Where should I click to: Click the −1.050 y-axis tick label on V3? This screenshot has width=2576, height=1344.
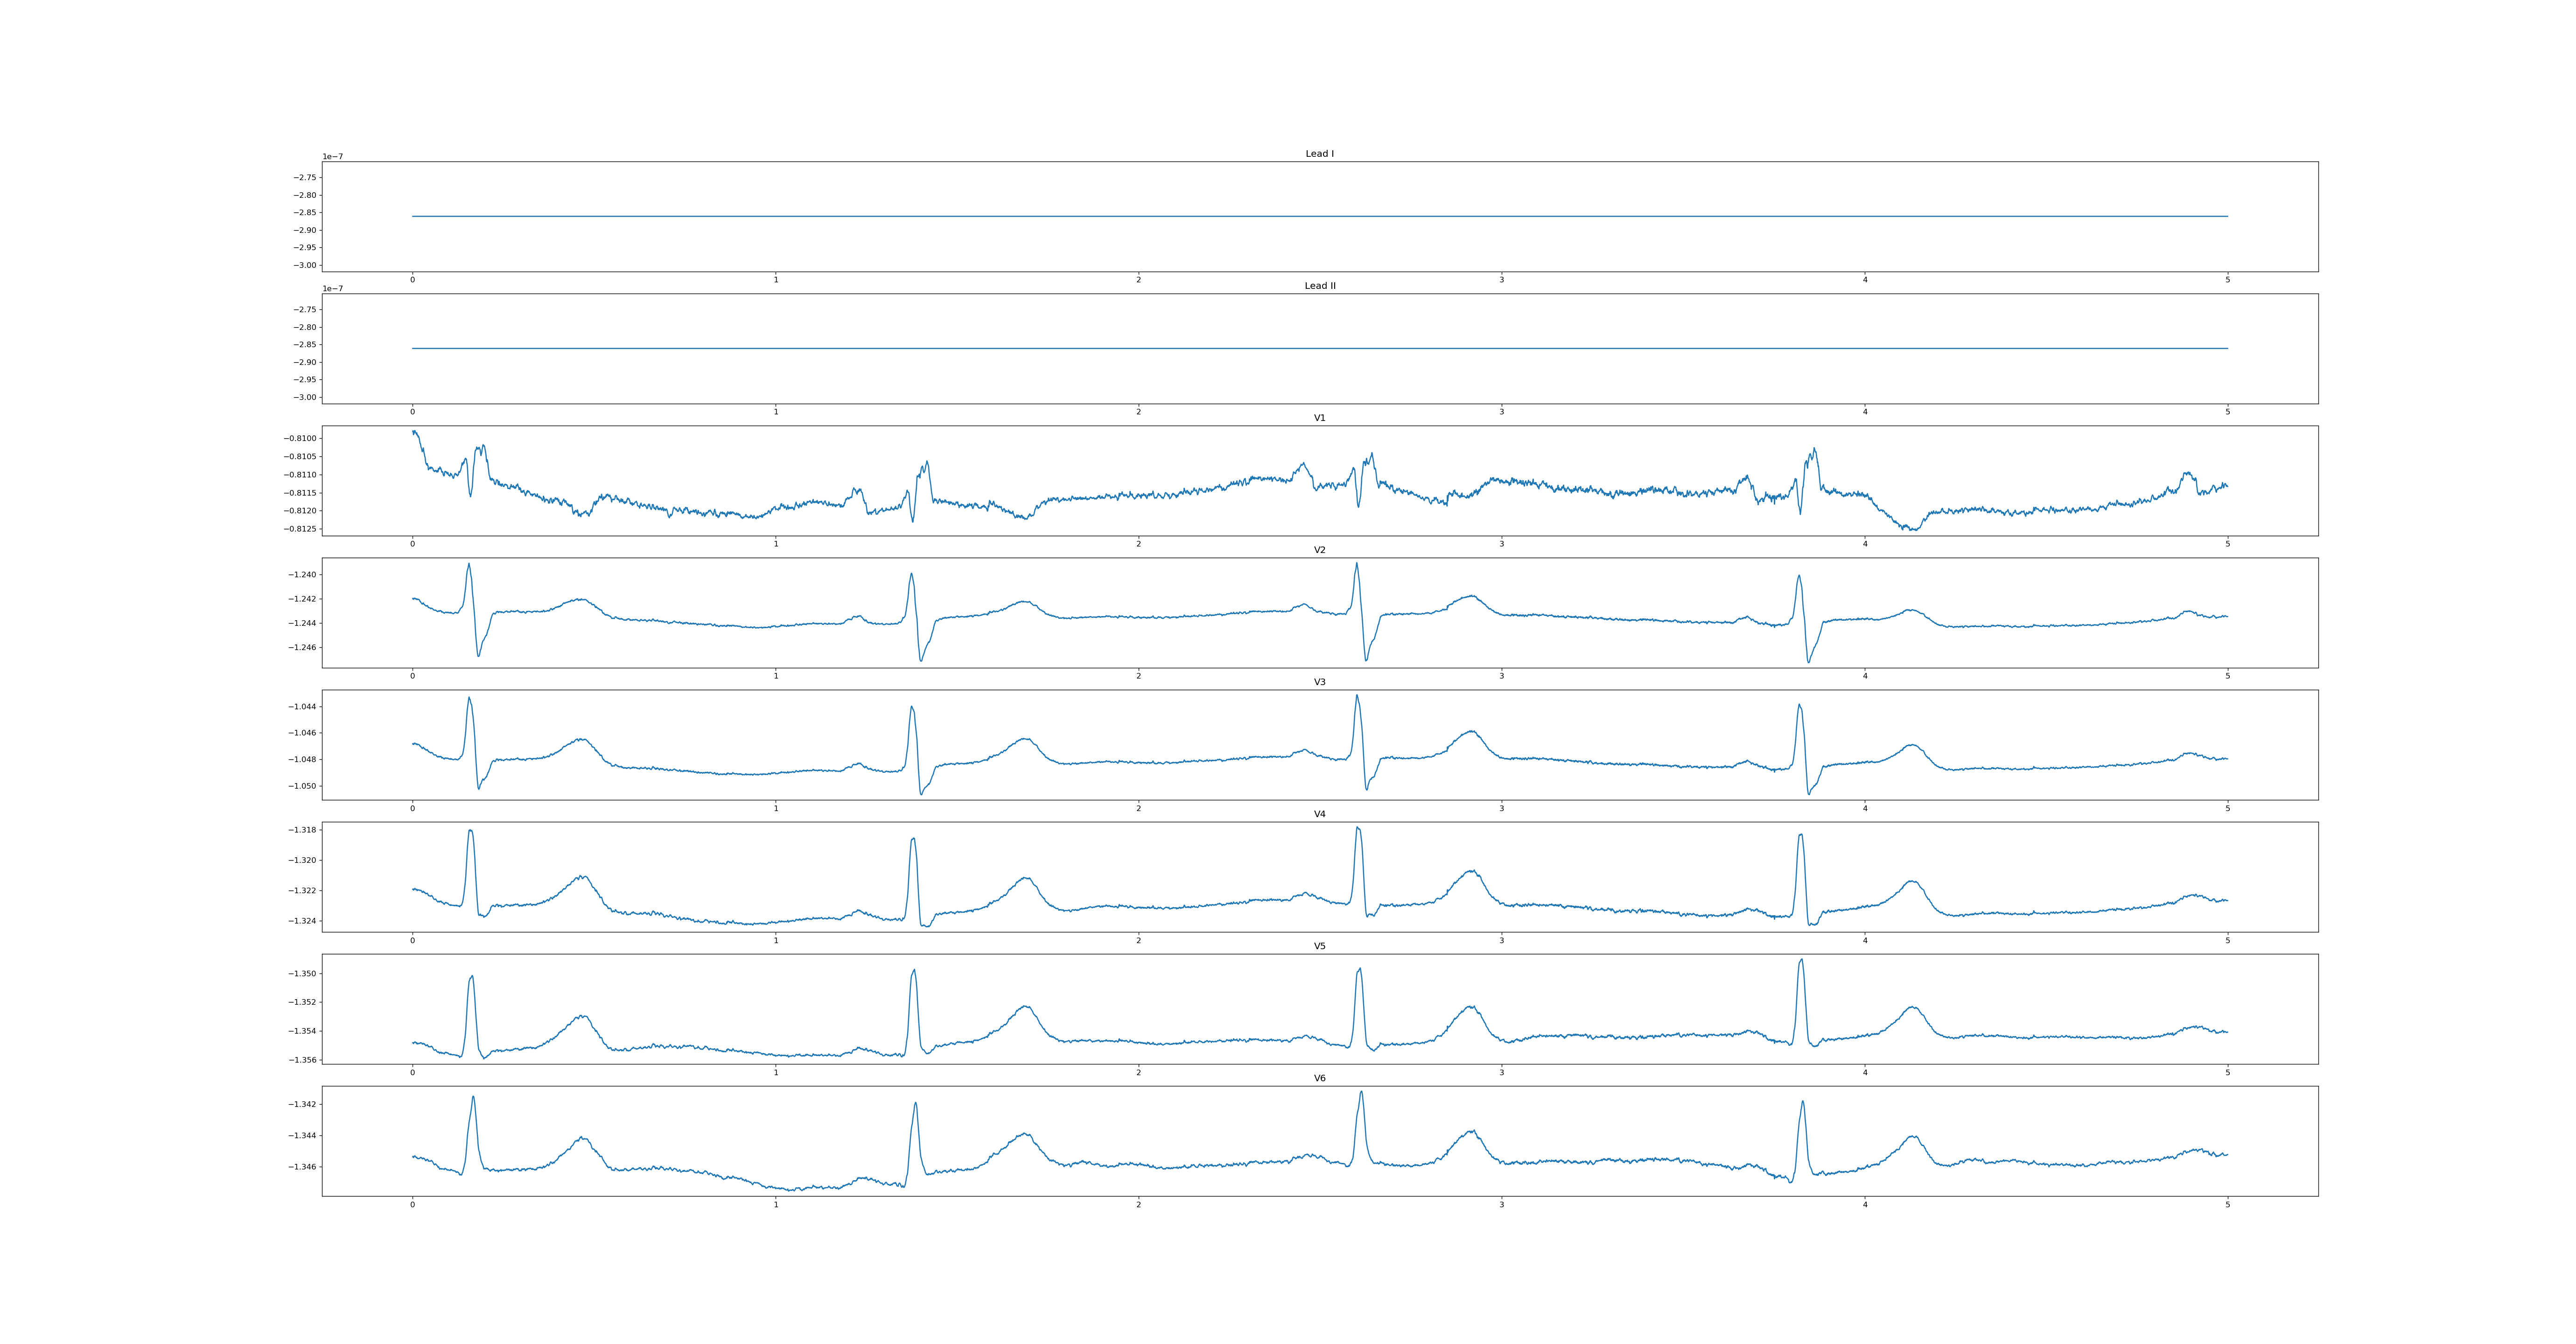[303, 786]
